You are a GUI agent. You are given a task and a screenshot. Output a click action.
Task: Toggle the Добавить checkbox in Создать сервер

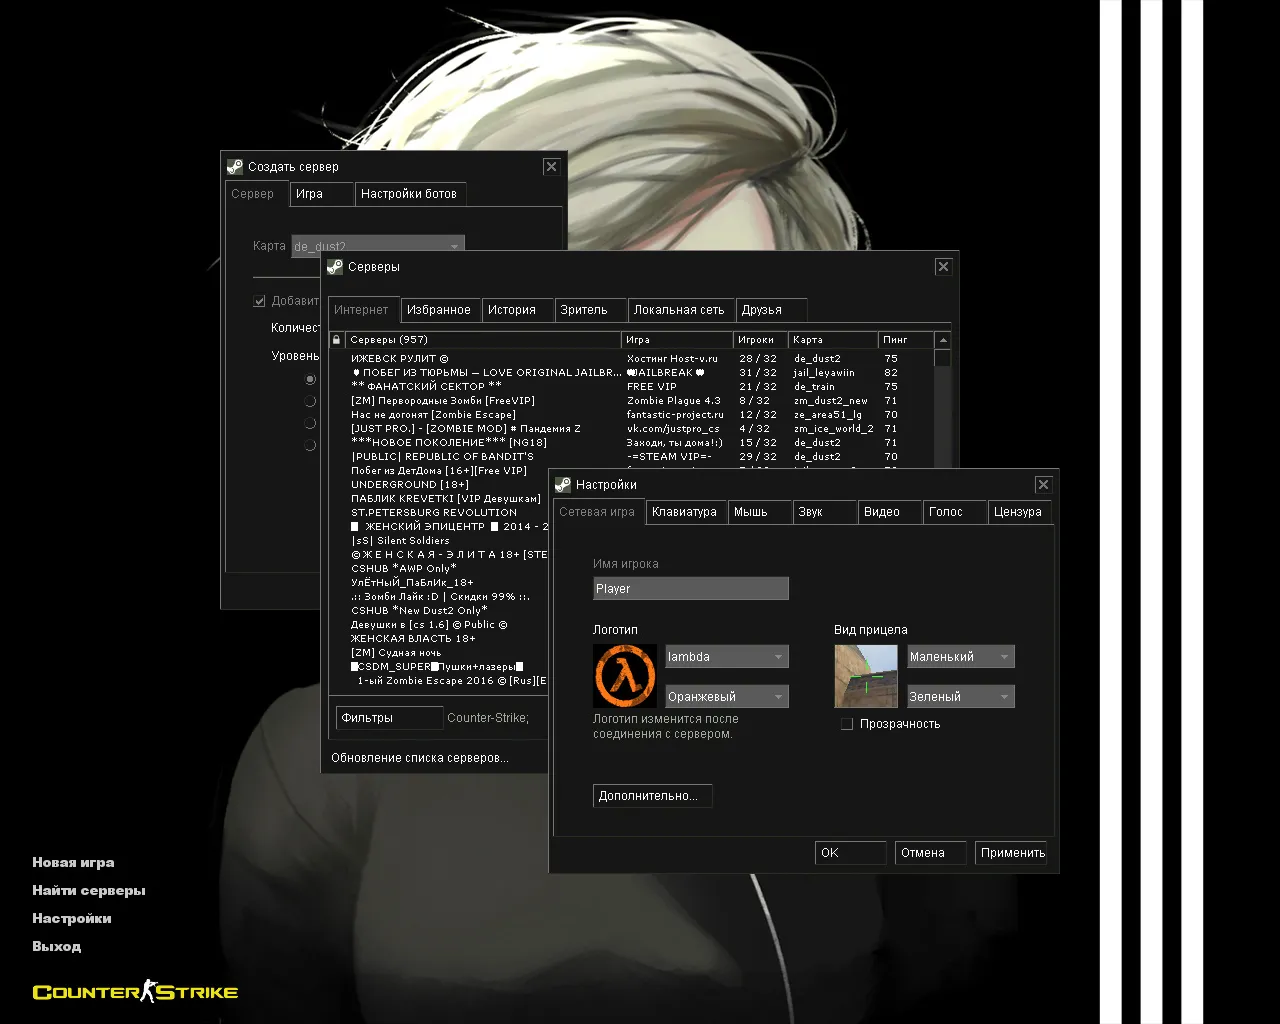click(260, 301)
